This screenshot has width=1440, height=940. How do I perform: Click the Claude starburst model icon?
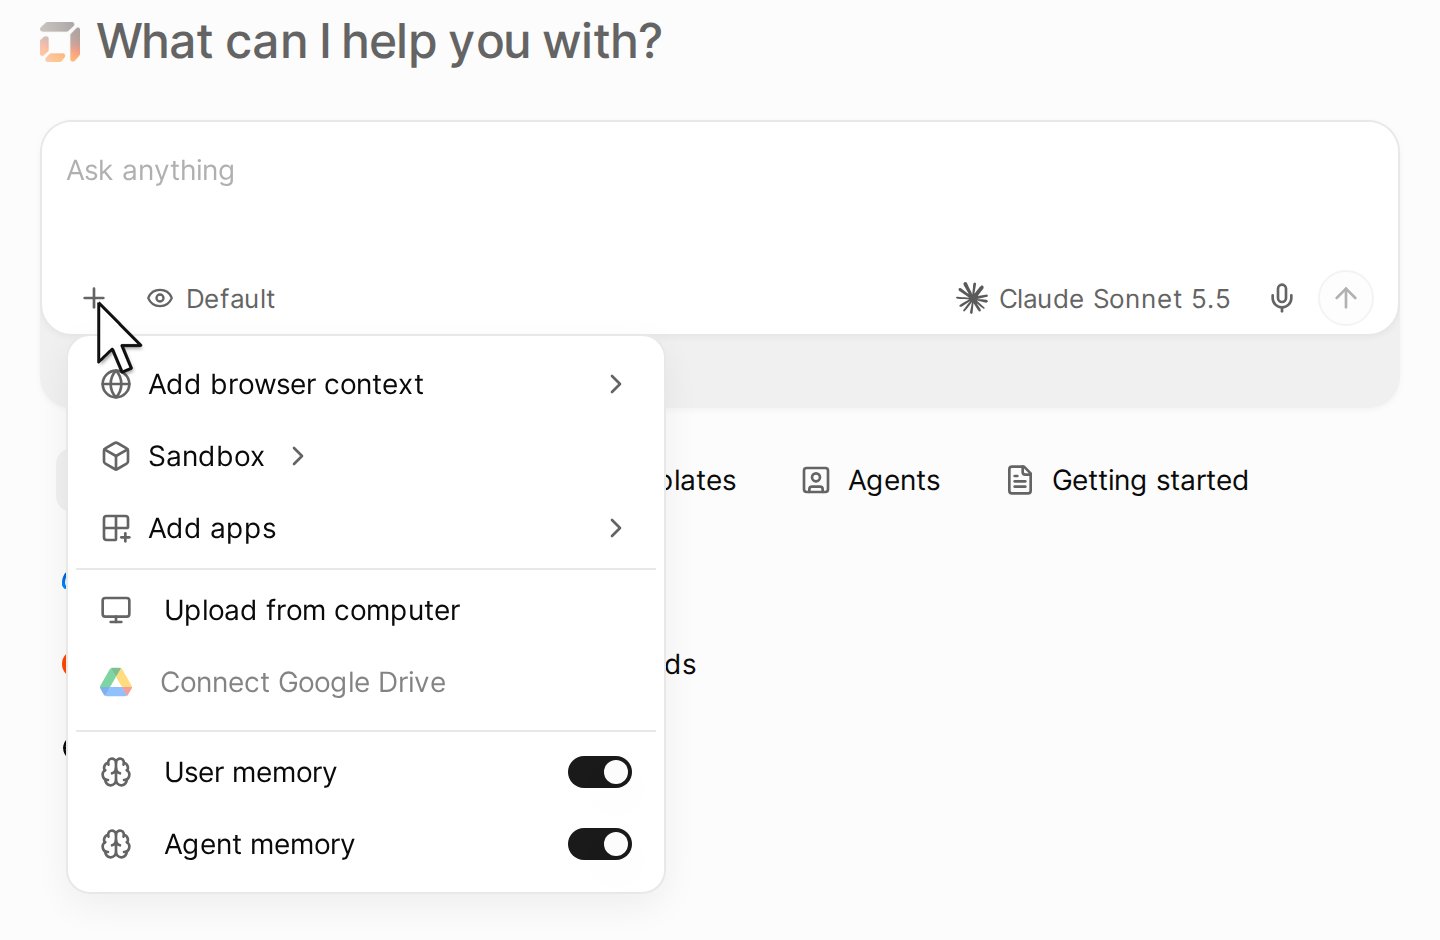(x=971, y=298)
